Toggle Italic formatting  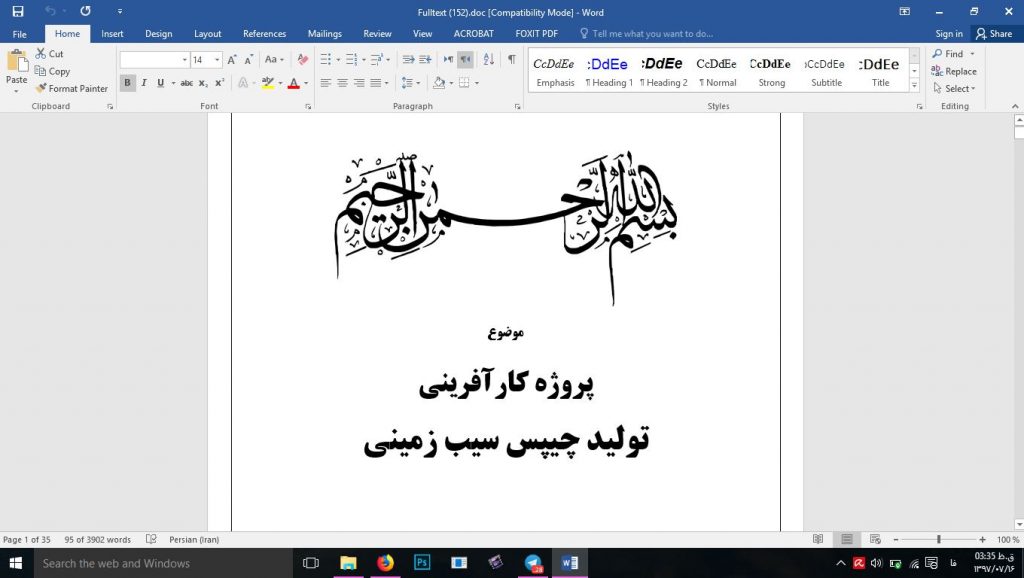click(144, 83)
